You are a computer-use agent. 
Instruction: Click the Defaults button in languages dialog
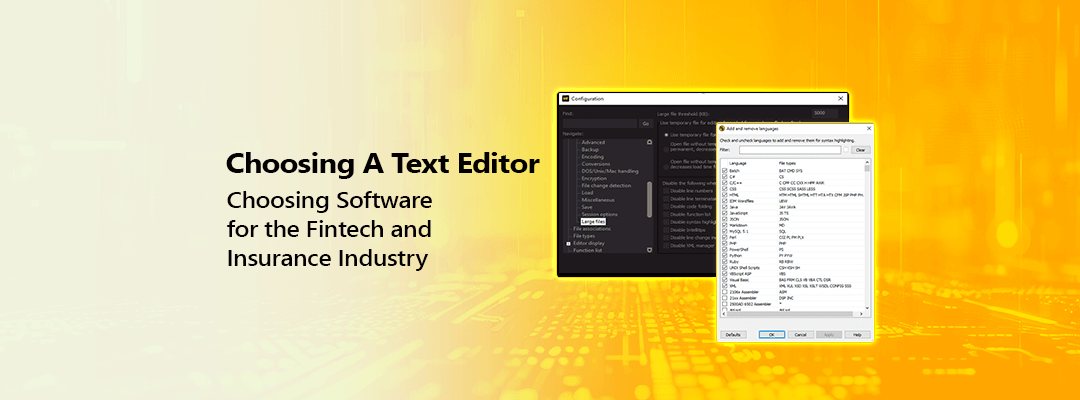734,335
